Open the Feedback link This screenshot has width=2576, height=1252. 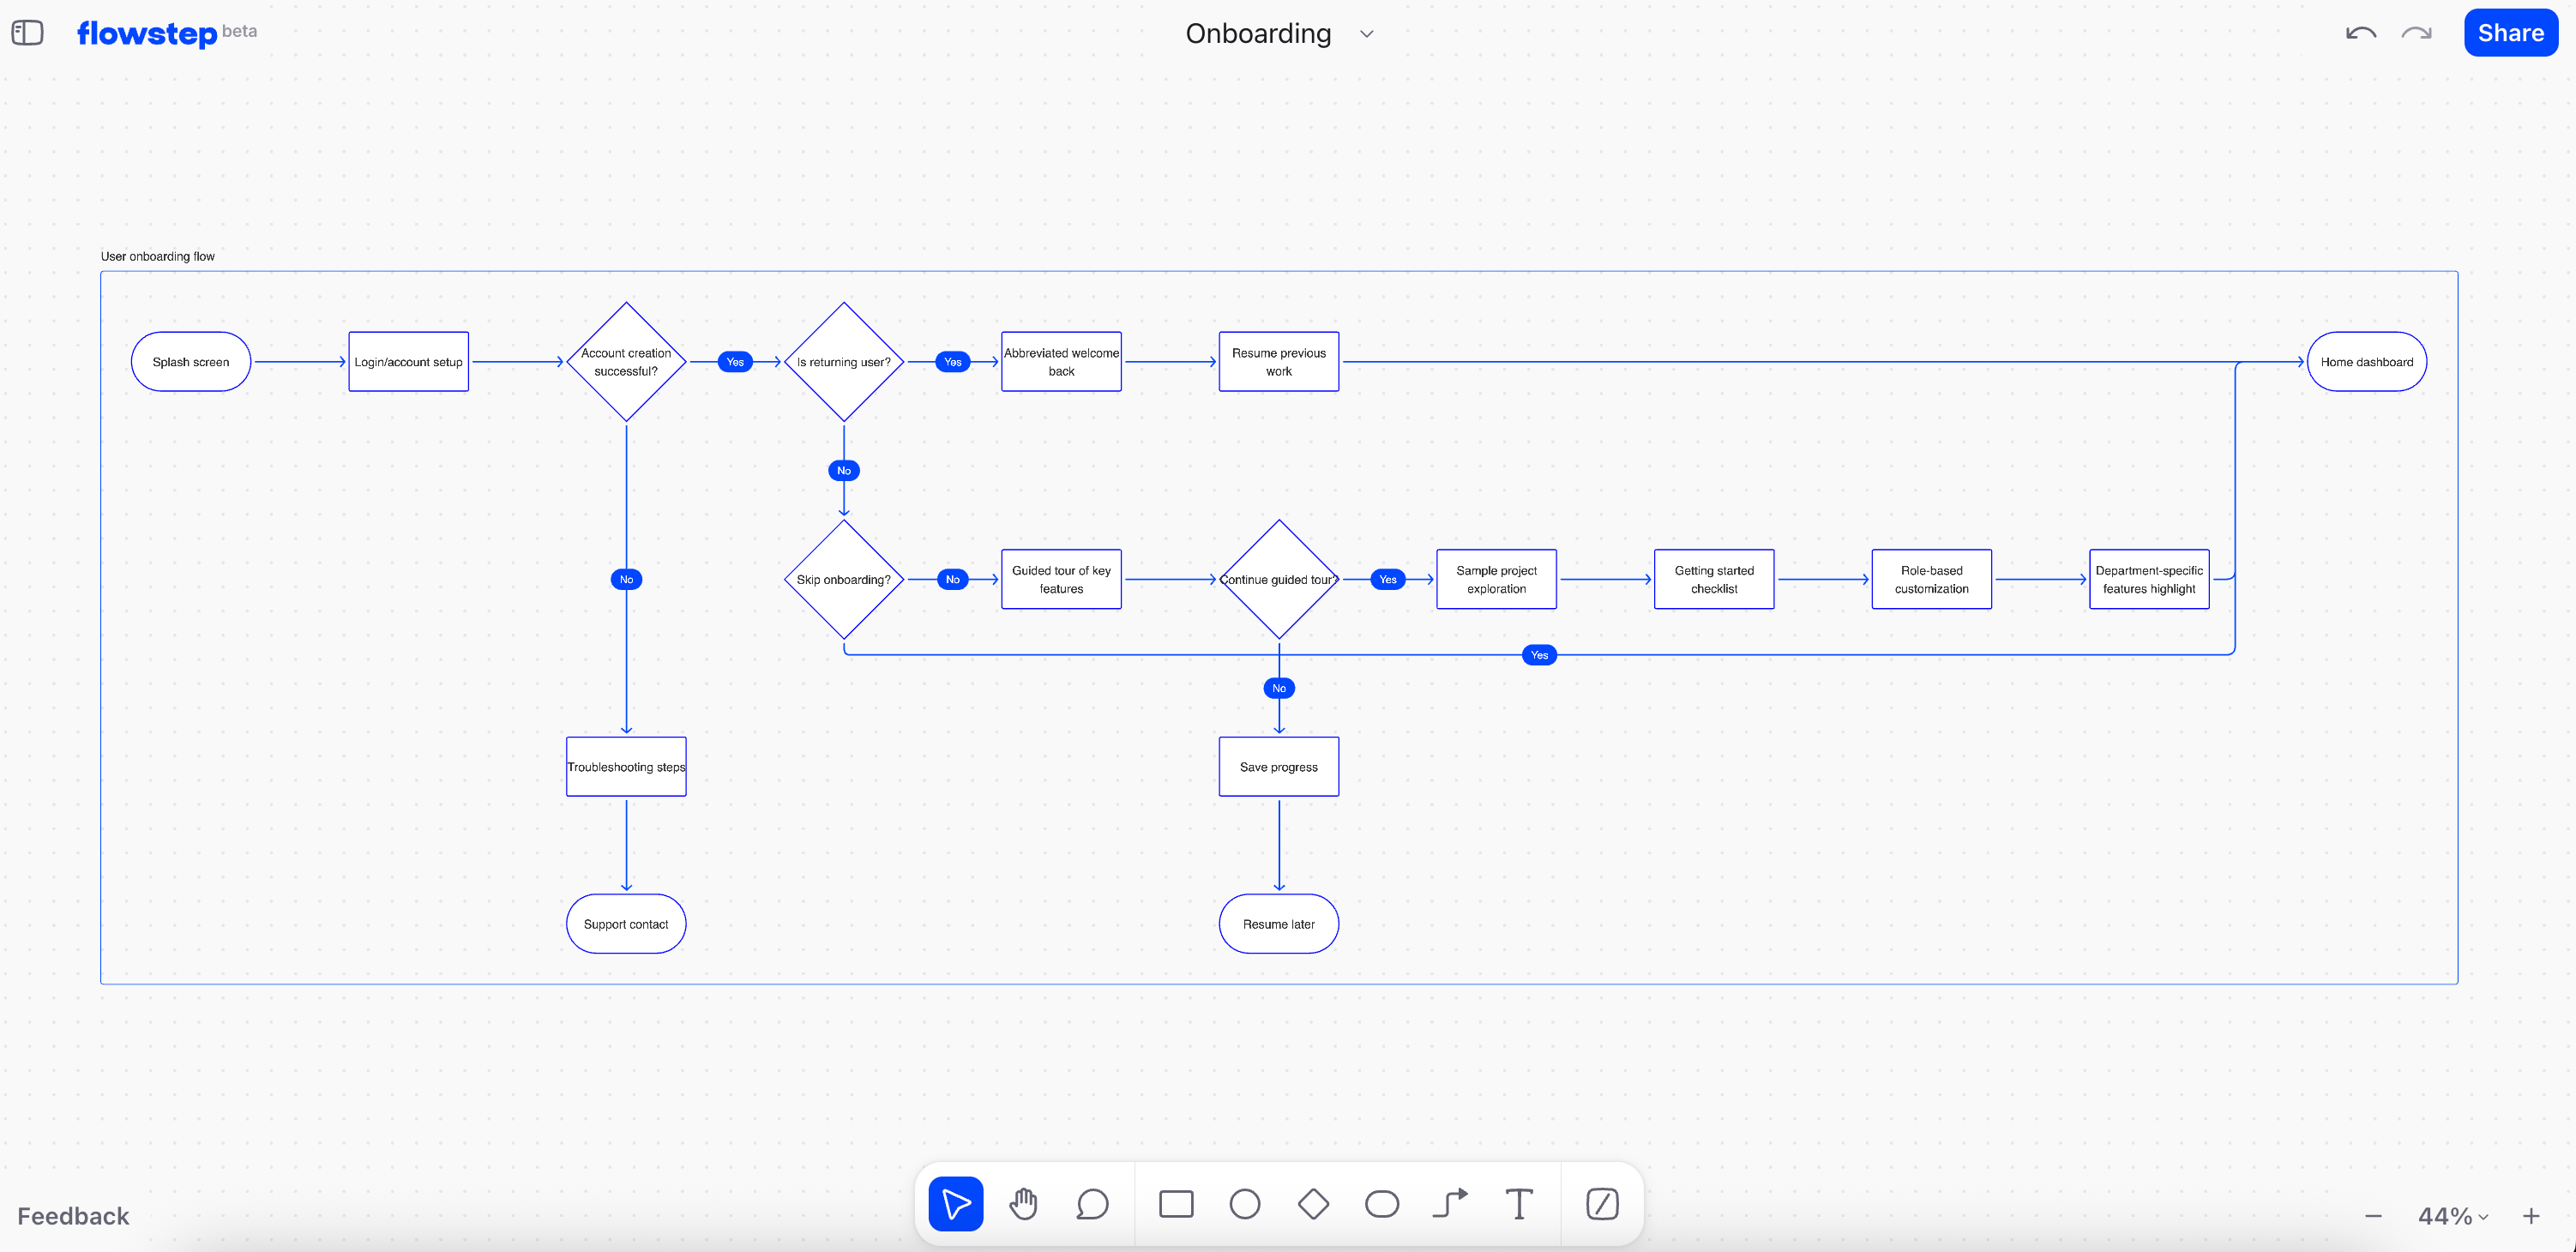pos(73,1216)
